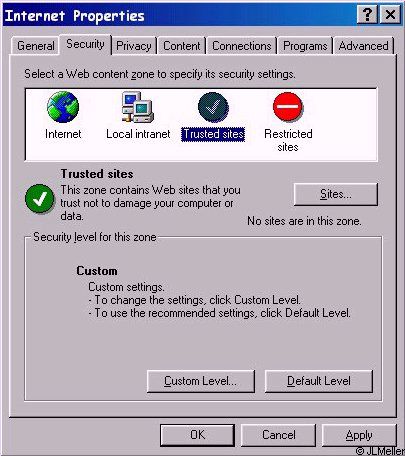Show the Advanced tab
The height and width of the screenshot is (456, 405).
pos(364,46)
